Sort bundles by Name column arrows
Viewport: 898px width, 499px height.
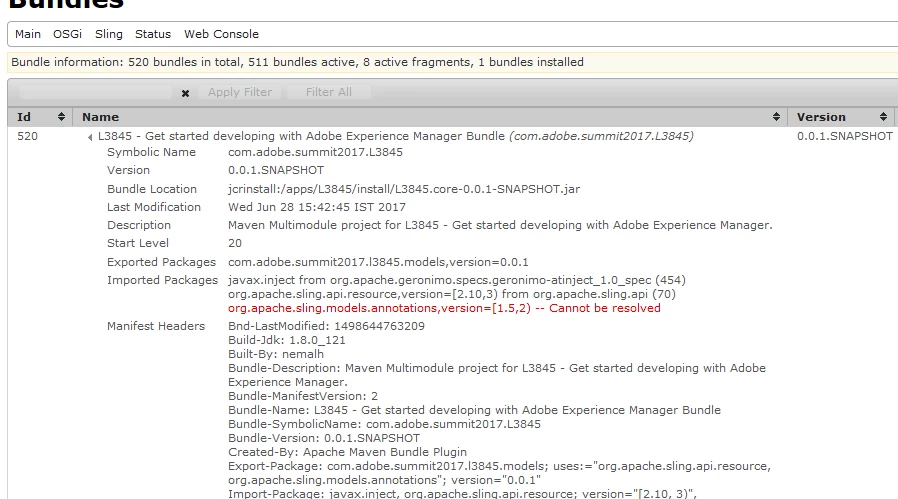776,117
